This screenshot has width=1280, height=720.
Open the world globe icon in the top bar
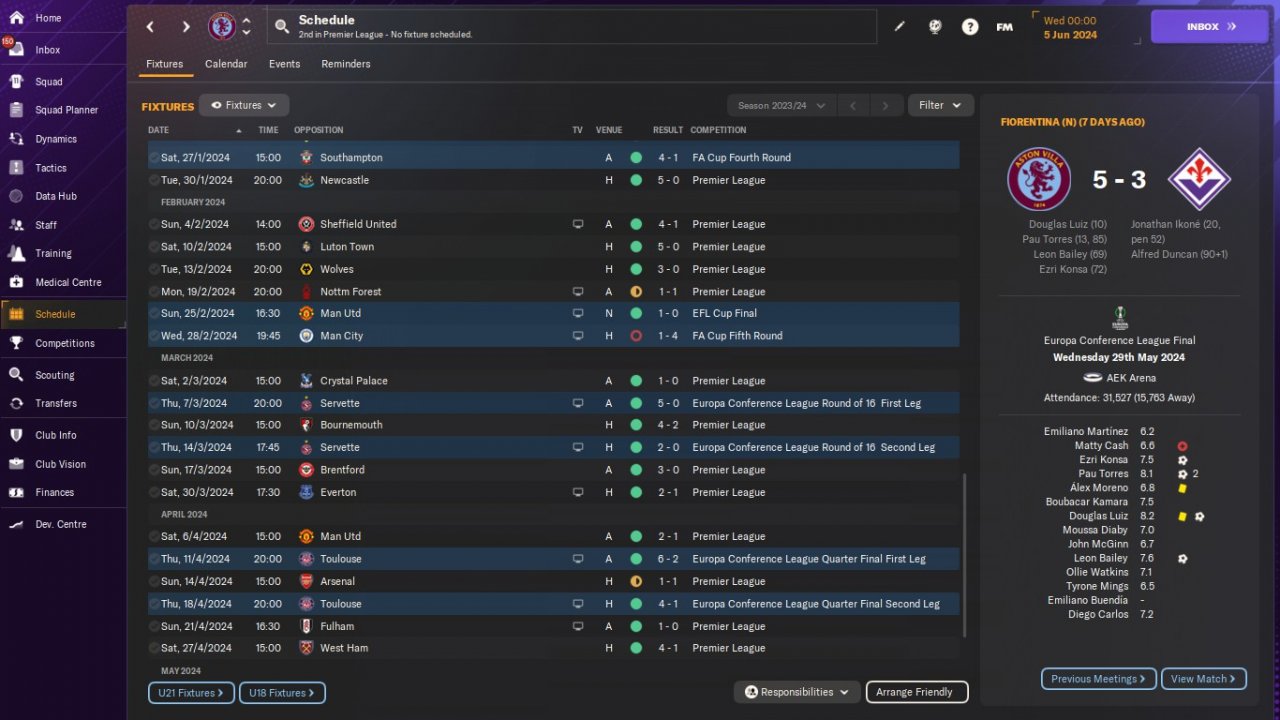coord(935,27)
